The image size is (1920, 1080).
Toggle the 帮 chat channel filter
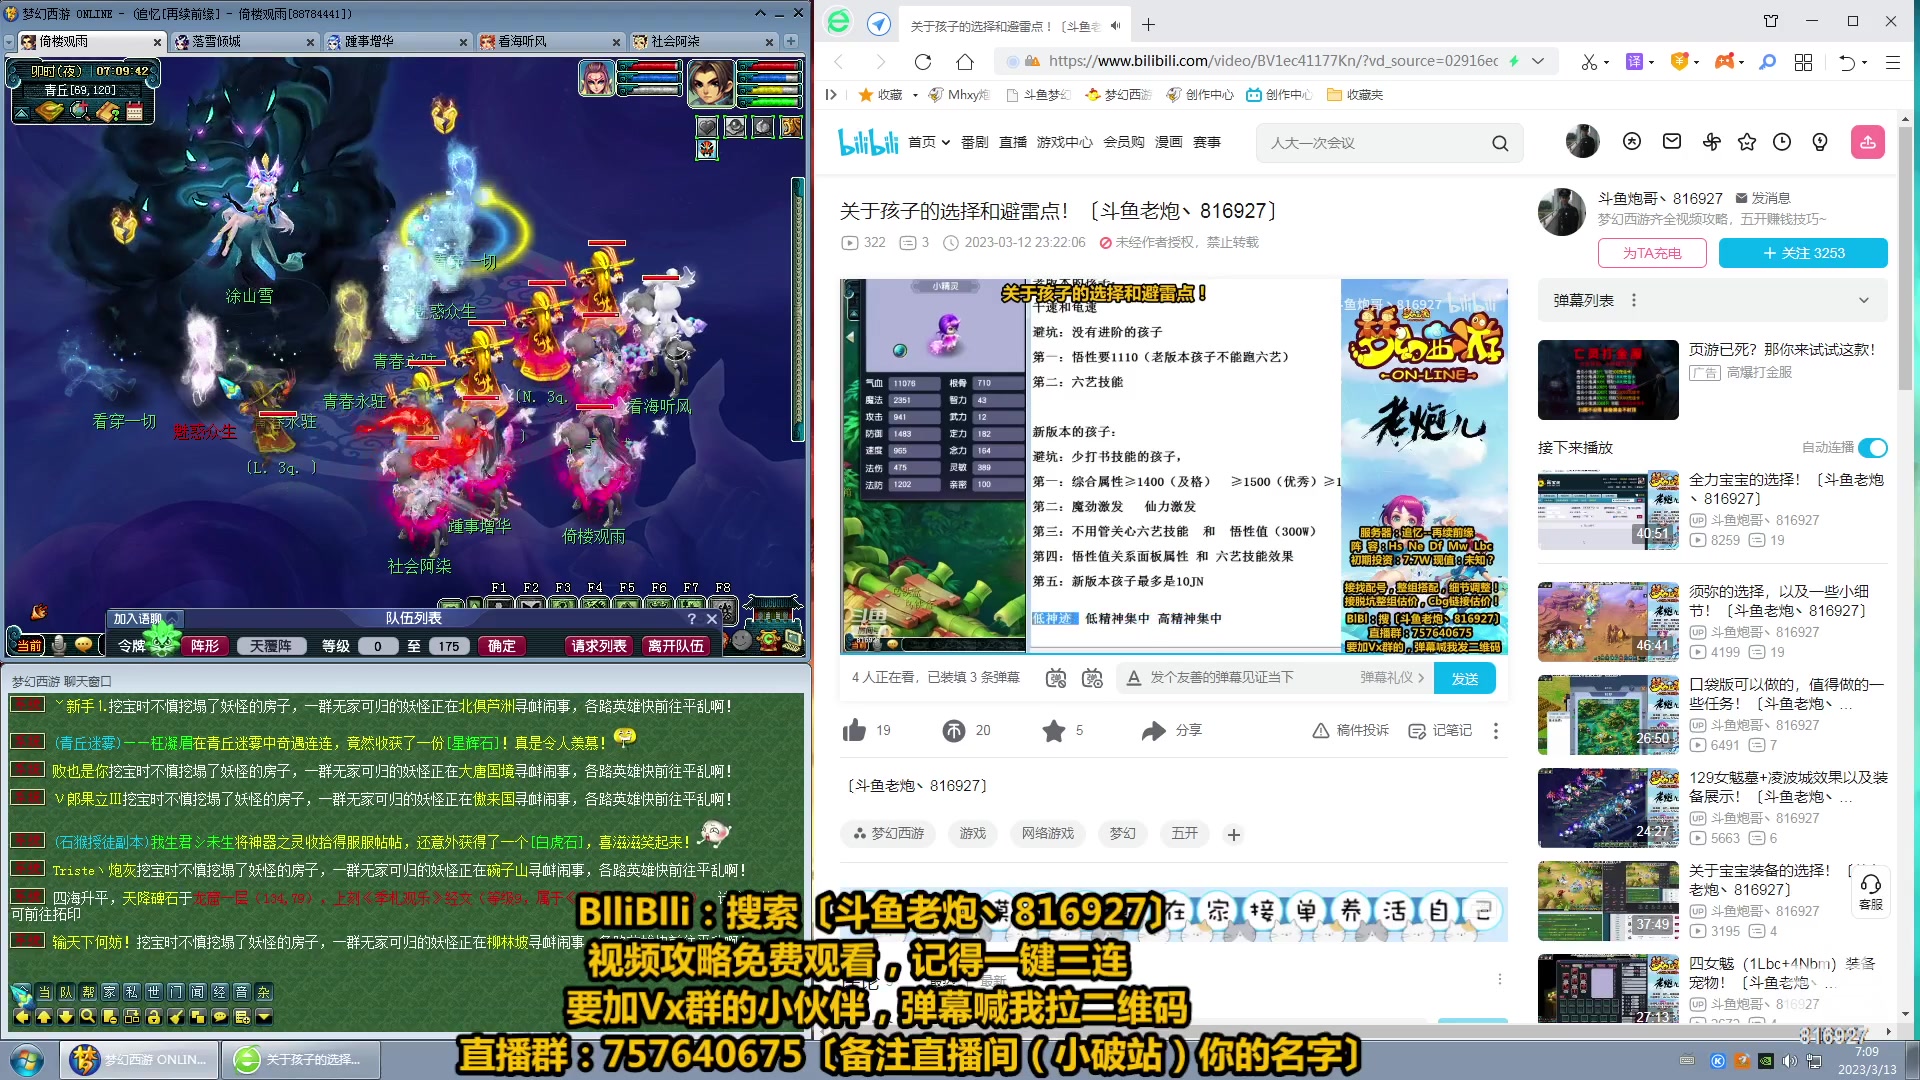(x=88, y=992)
